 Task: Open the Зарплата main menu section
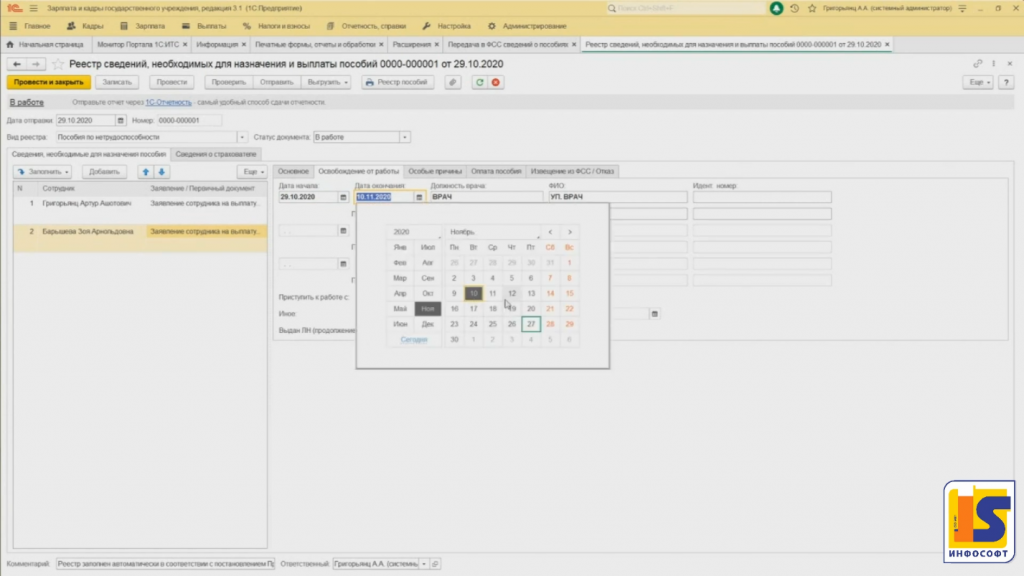(x=149, y=25)
